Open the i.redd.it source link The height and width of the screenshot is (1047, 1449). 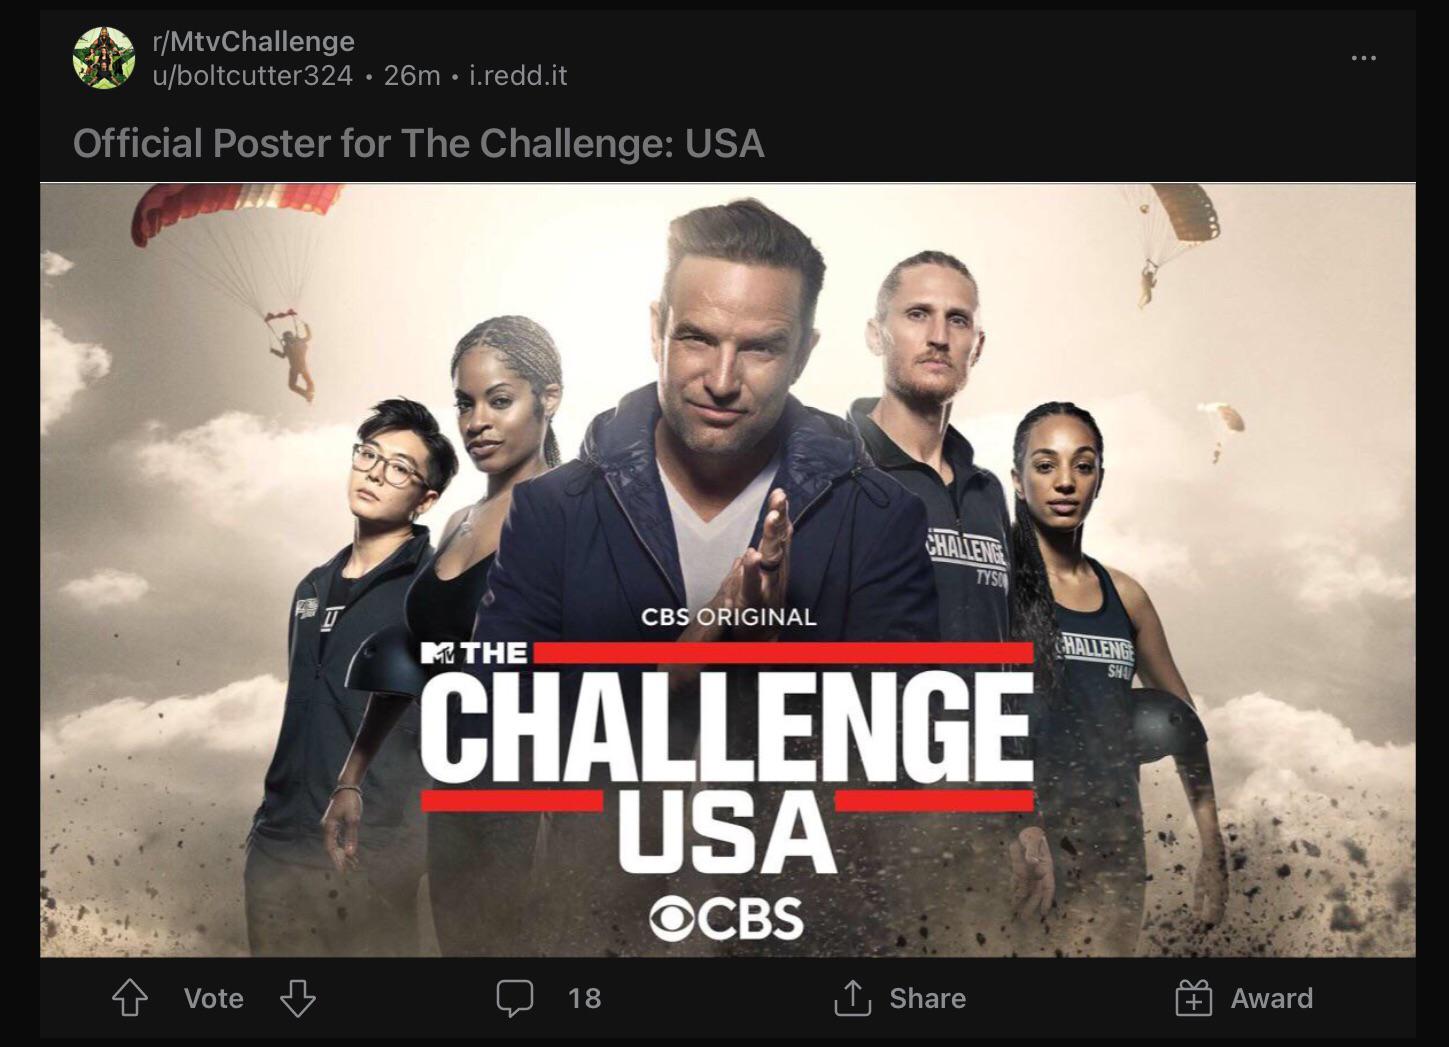516,75
